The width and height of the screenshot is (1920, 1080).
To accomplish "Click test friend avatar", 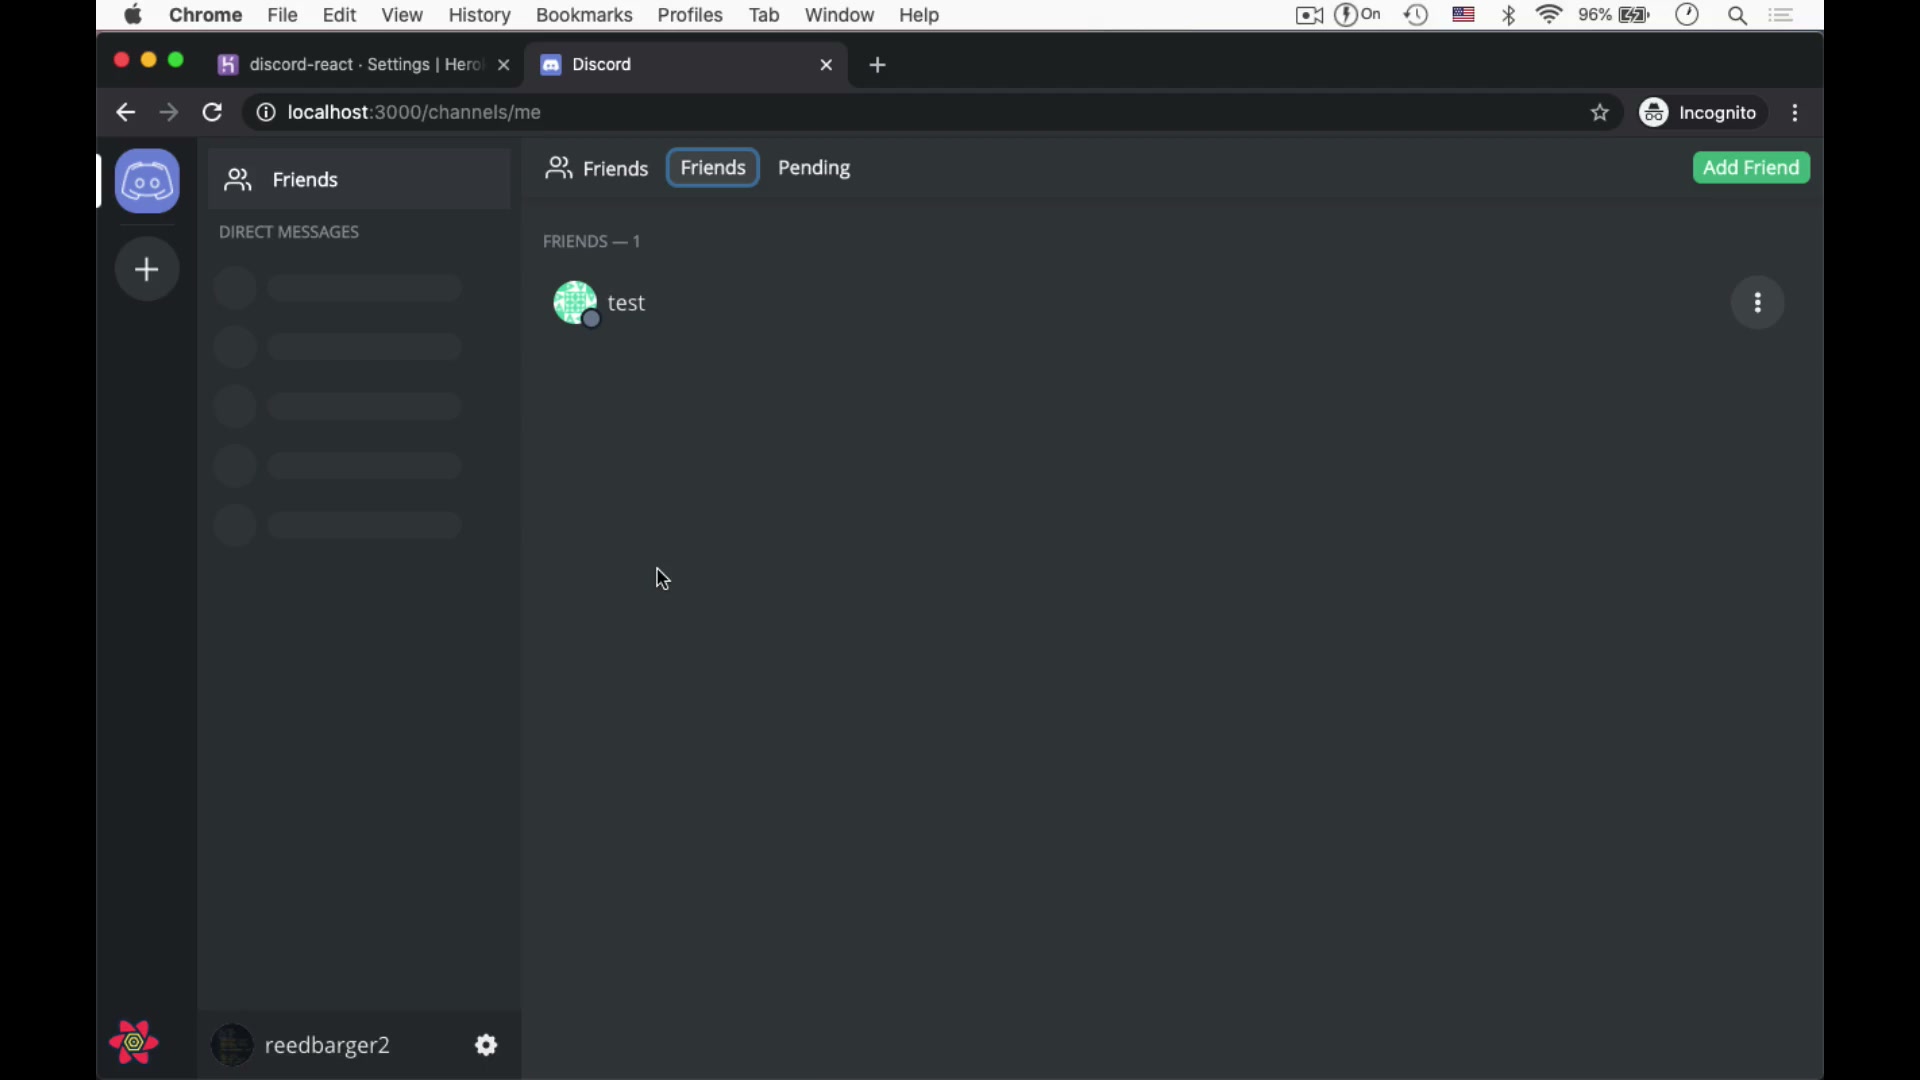I will pyautogui.click(x=576, y=303).
